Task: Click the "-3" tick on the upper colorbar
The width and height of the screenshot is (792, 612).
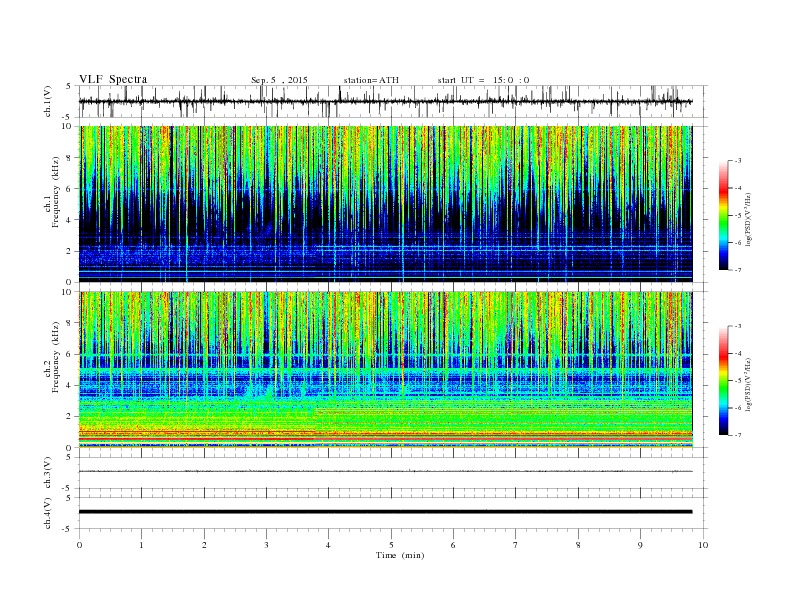Action: click(x=737, y=161)
